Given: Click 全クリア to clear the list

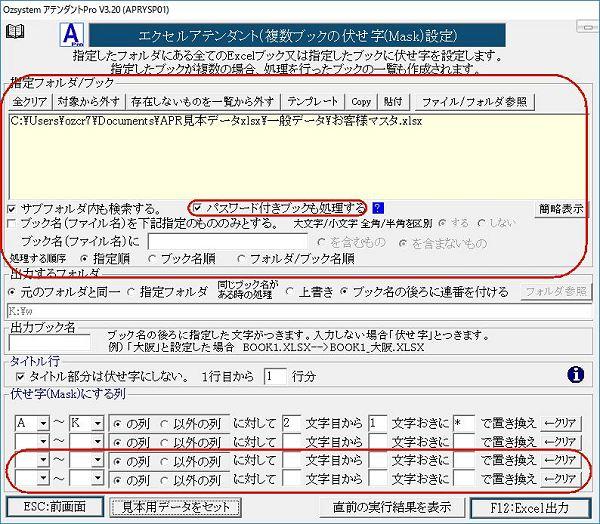Looking at the screenshot, I should coord(30,102).
